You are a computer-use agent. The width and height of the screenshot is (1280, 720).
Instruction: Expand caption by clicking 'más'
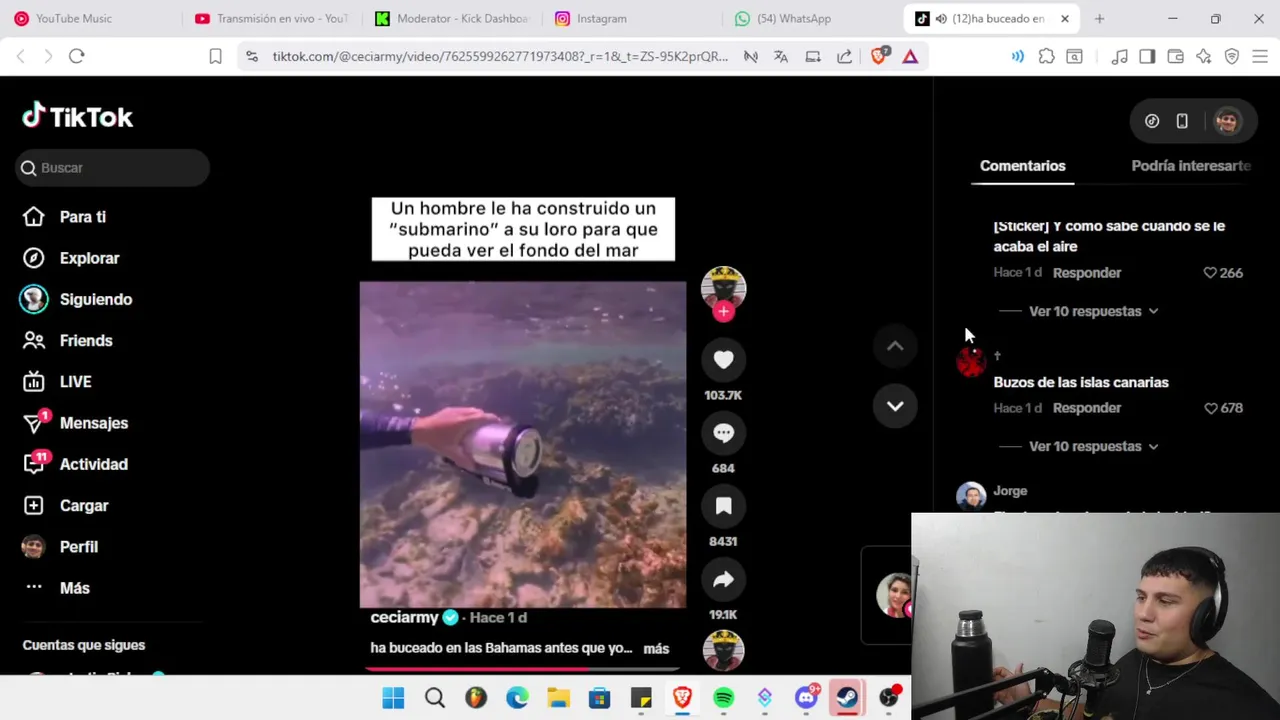point(656,649)
